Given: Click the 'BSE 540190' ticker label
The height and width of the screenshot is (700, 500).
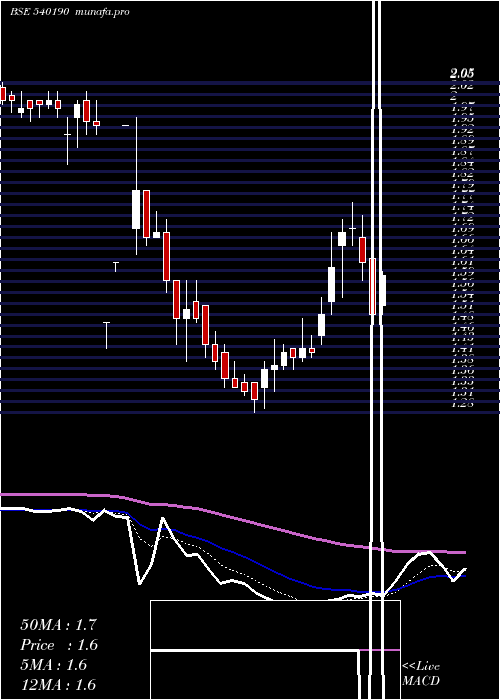Looking at the screenshot, I should pyautogui.click(x=39, y=12).
